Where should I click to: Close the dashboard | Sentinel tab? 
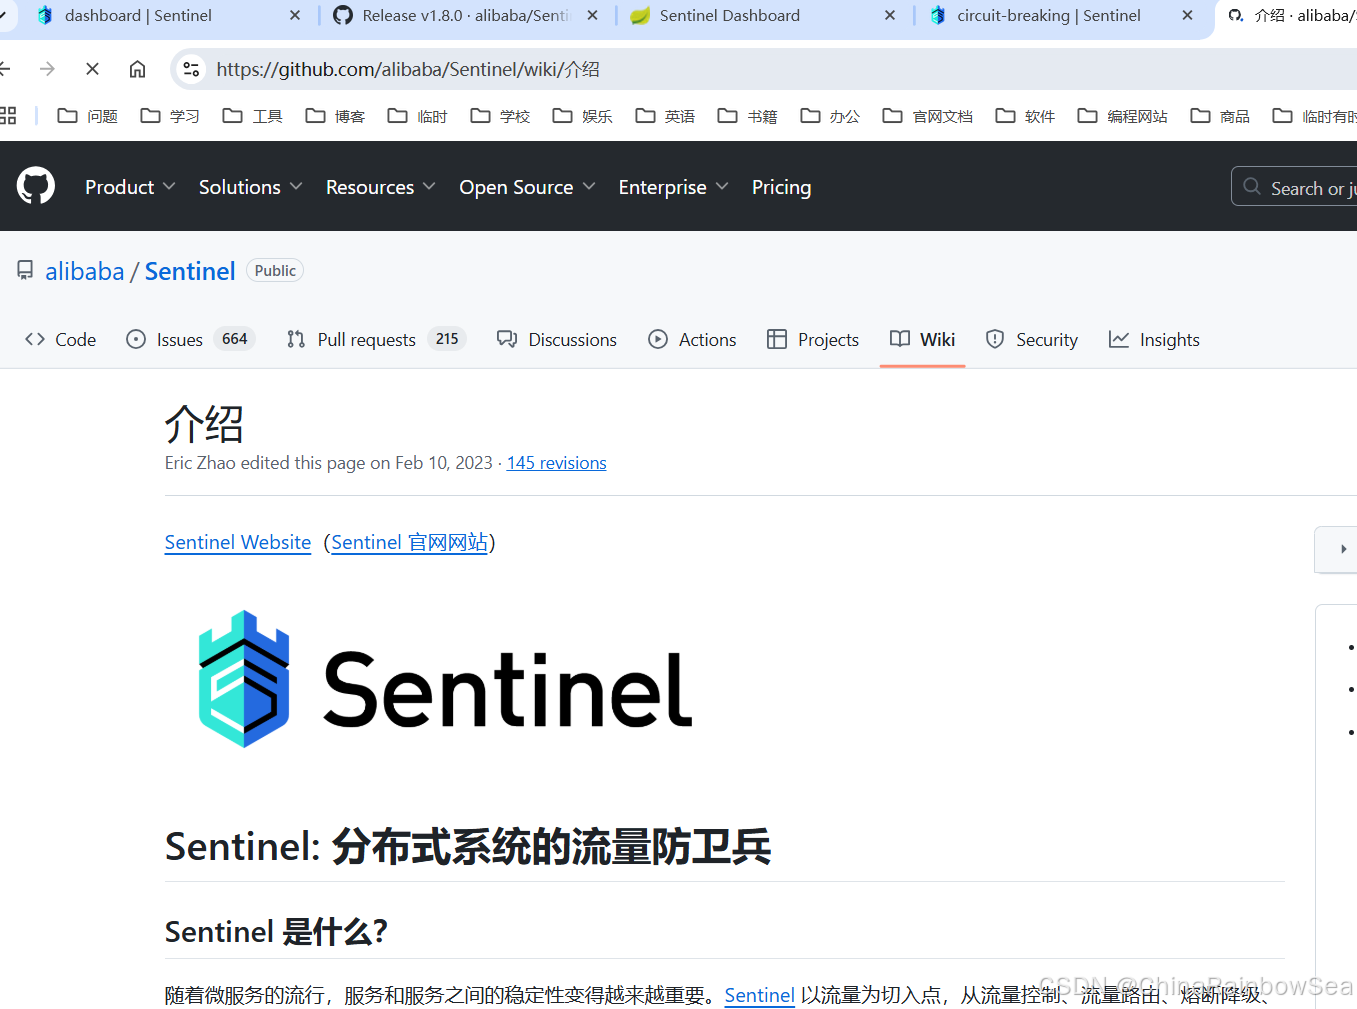click(x=295, y=15)
